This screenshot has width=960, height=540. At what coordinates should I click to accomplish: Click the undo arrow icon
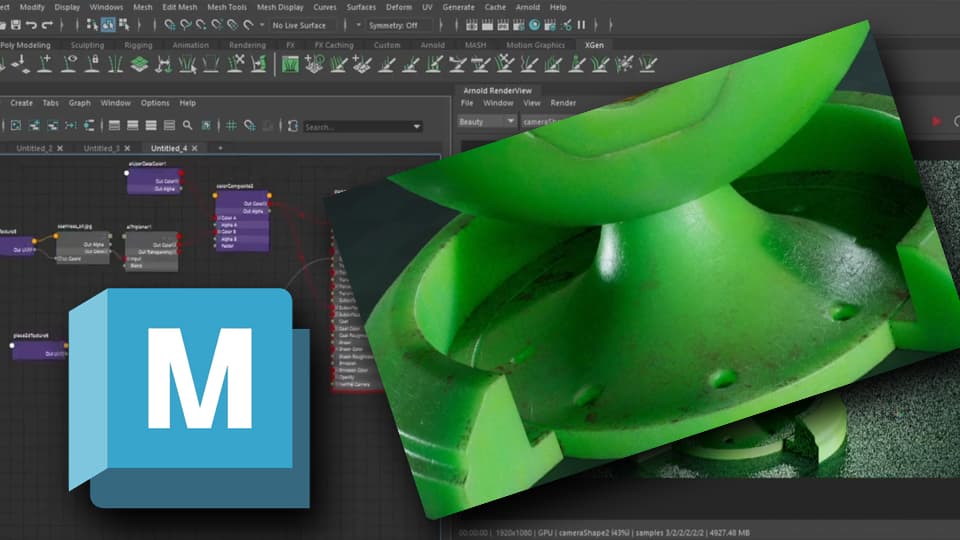(31, 25)
